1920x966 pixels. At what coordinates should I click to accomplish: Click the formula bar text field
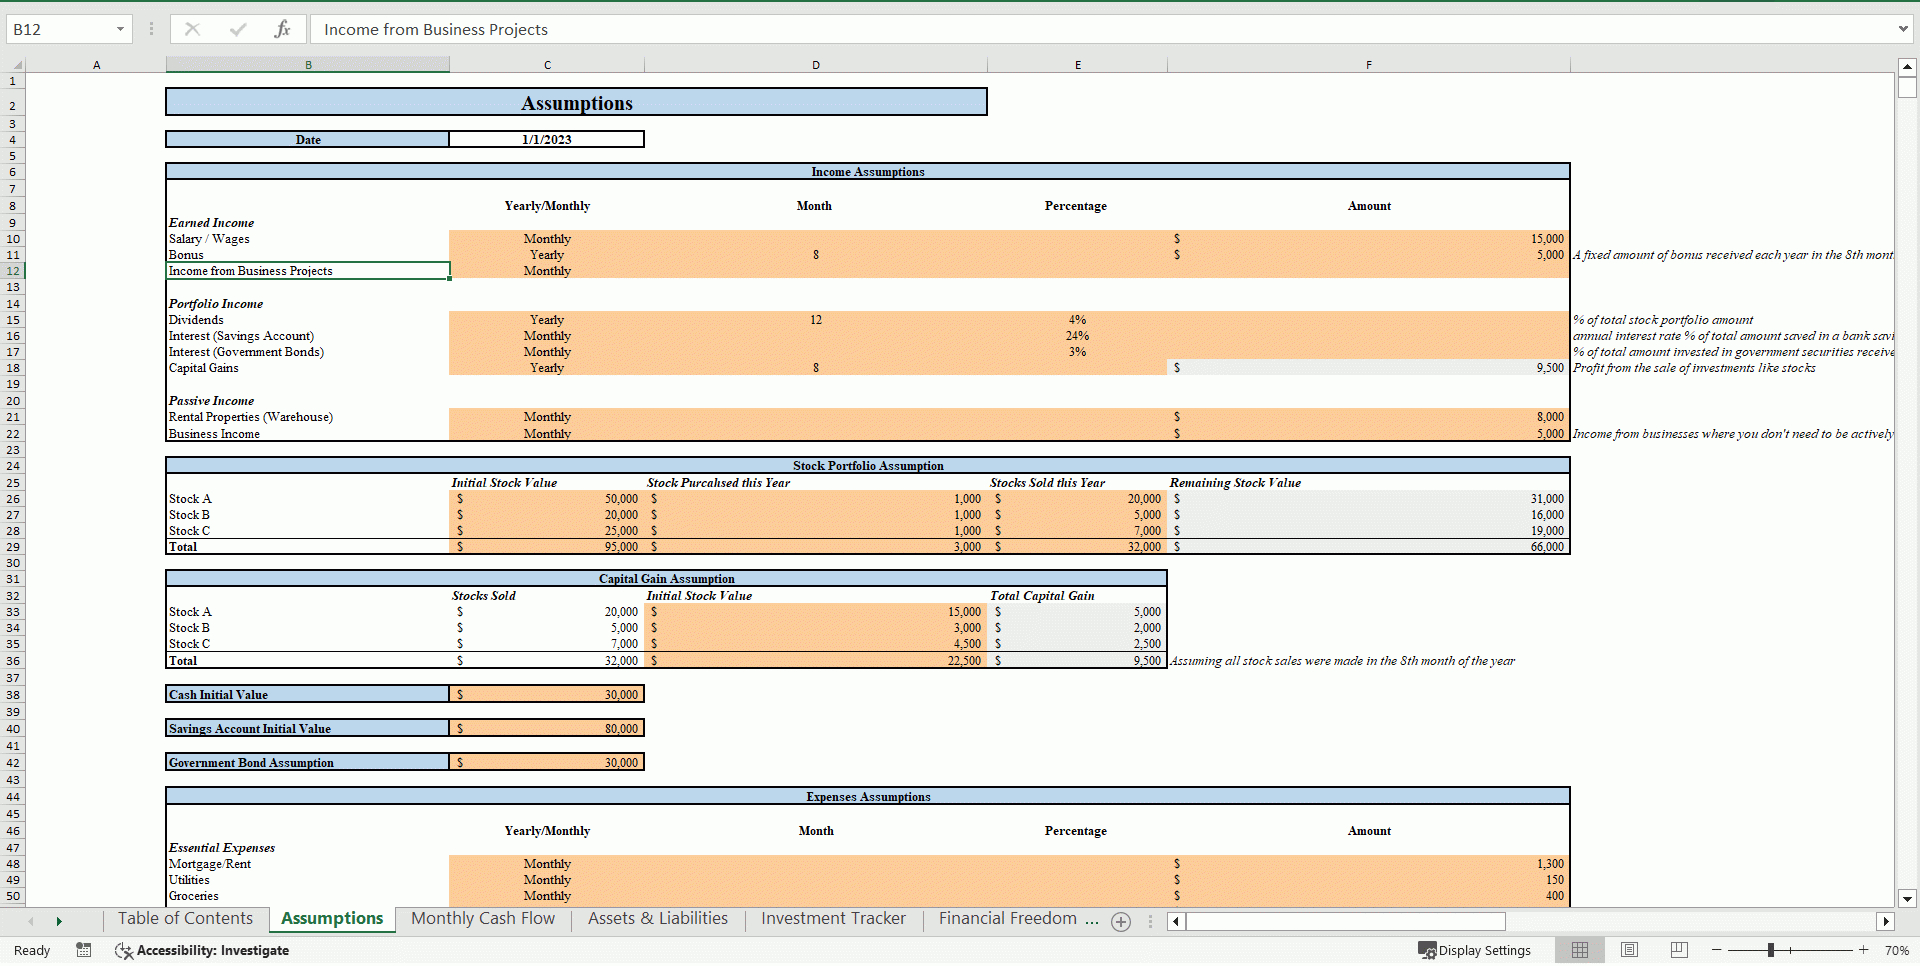click(x=1100, y=29)
